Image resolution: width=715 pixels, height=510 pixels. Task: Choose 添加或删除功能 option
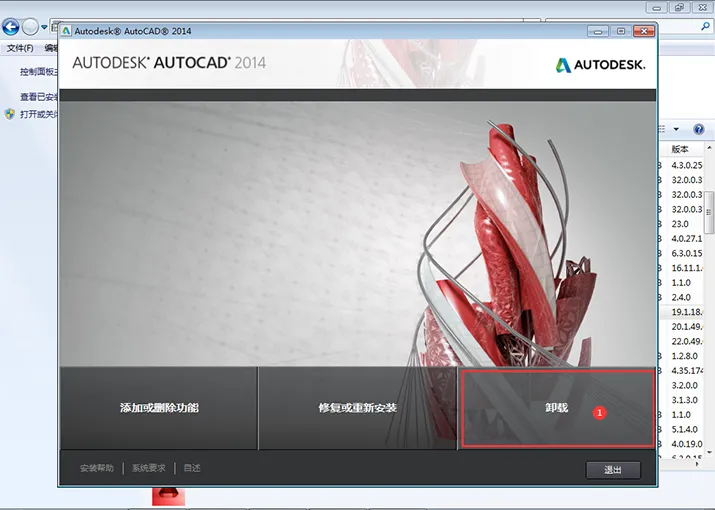[x=159, y=408]
